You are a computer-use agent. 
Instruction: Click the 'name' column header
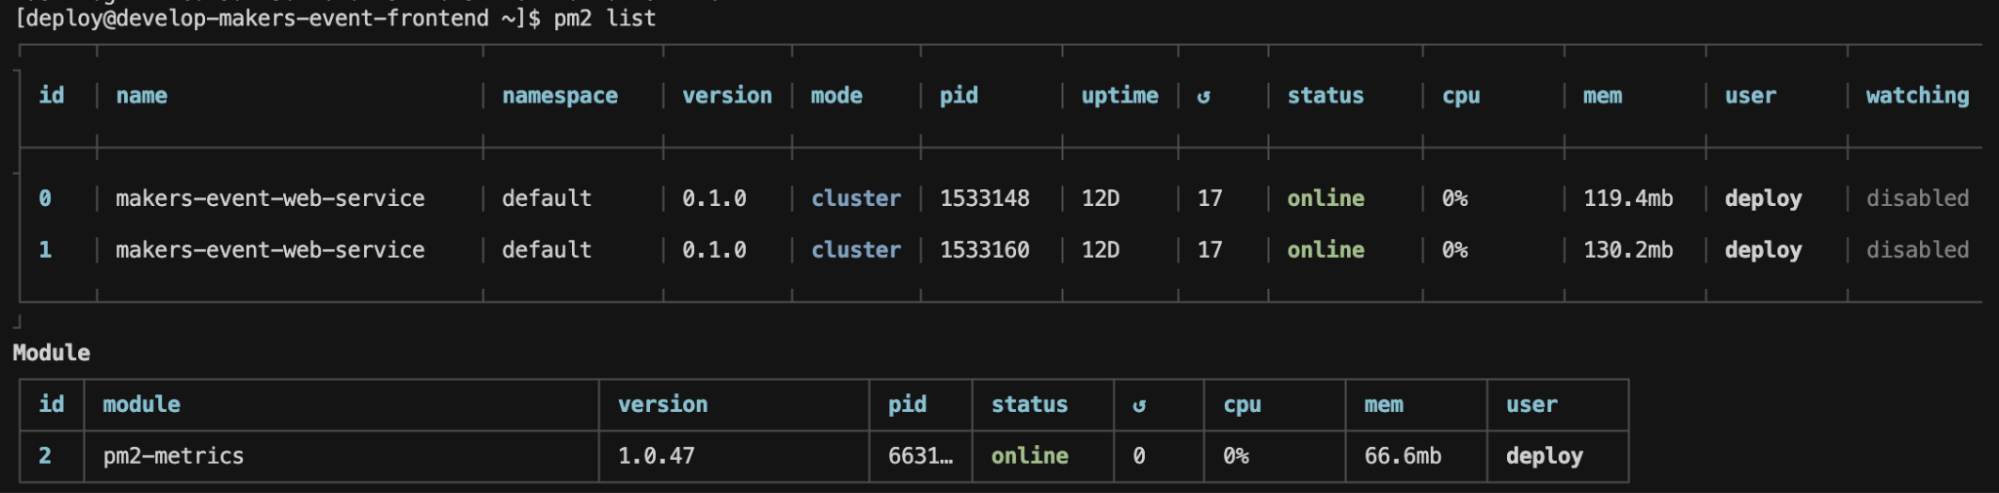pyautogui.click(x=141, y=96)
